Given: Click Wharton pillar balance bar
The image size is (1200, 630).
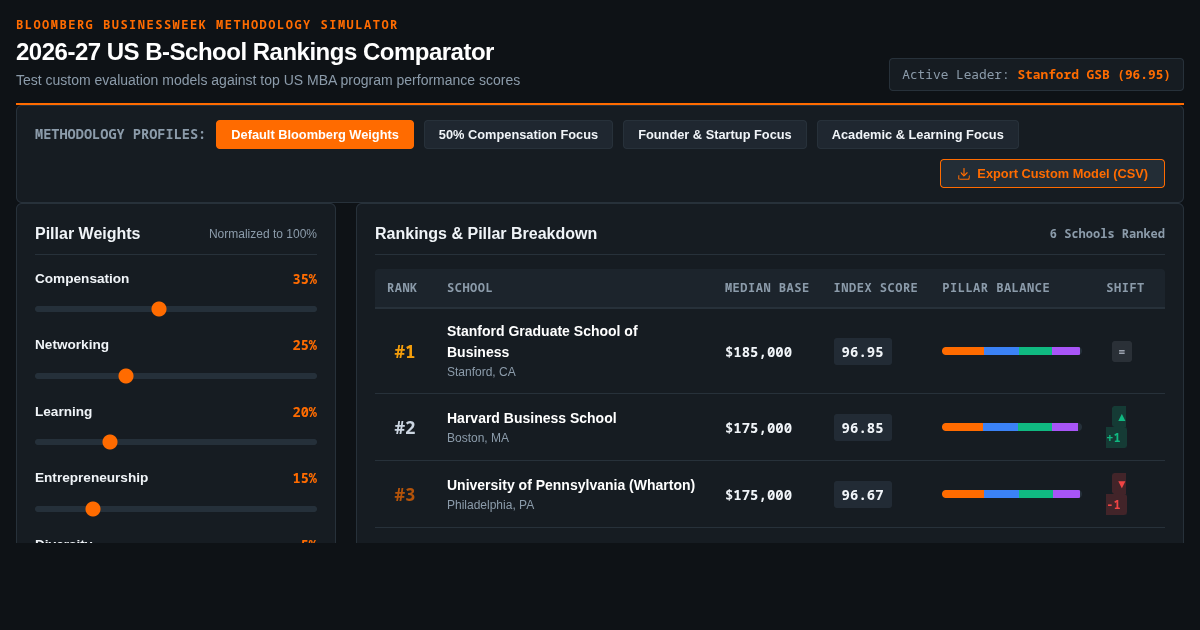Looking at the screenshot, I should point(1012,494).
